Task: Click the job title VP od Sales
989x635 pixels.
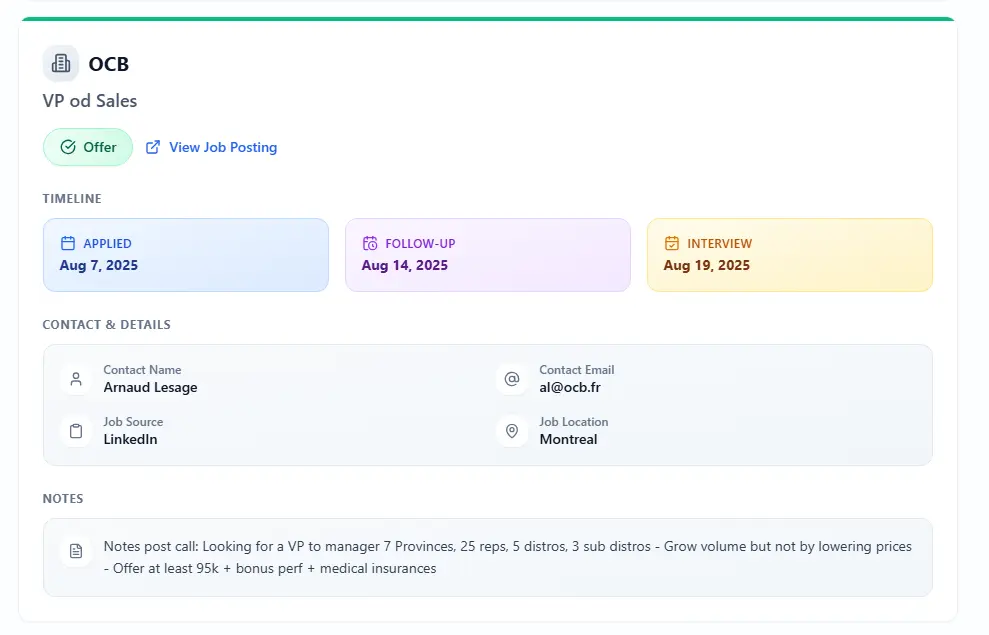Action: pyautogui.click(x=90, y=101)
